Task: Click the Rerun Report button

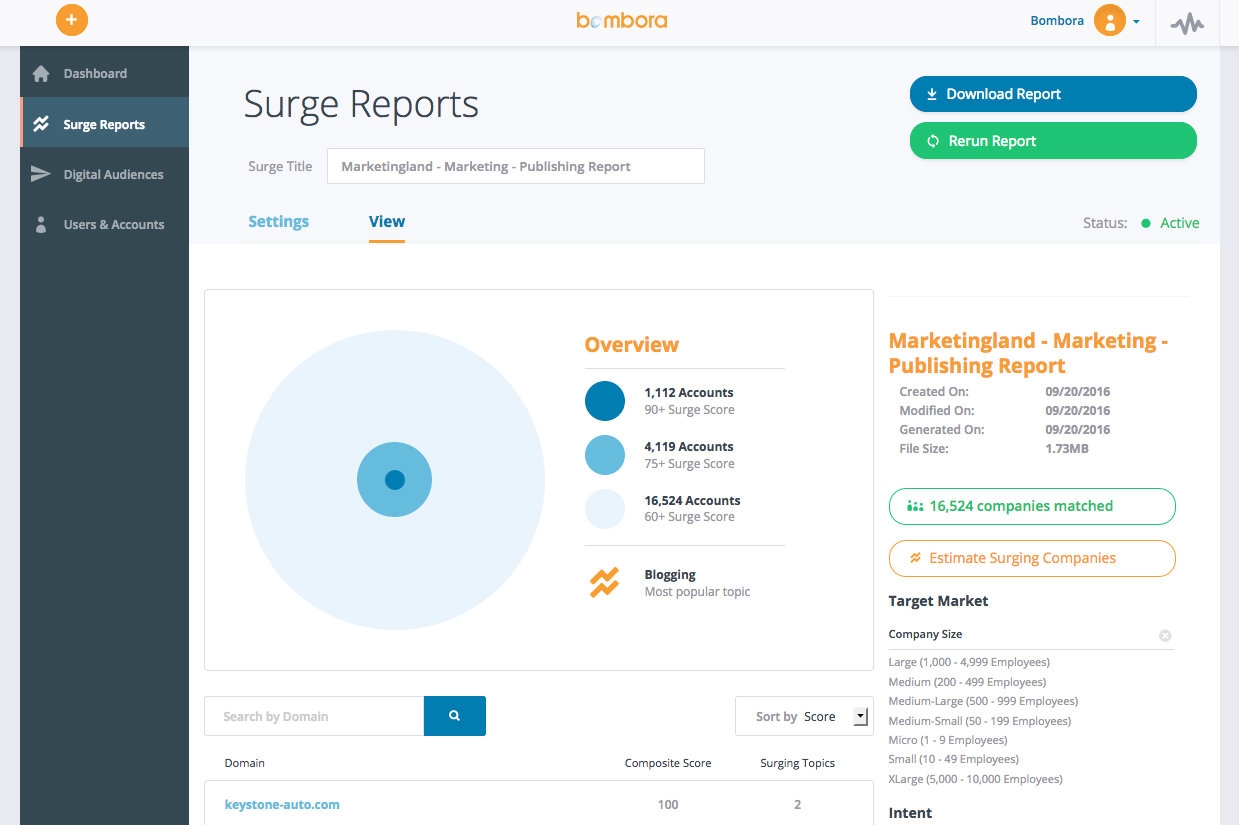Action: tap(1053, 141)
